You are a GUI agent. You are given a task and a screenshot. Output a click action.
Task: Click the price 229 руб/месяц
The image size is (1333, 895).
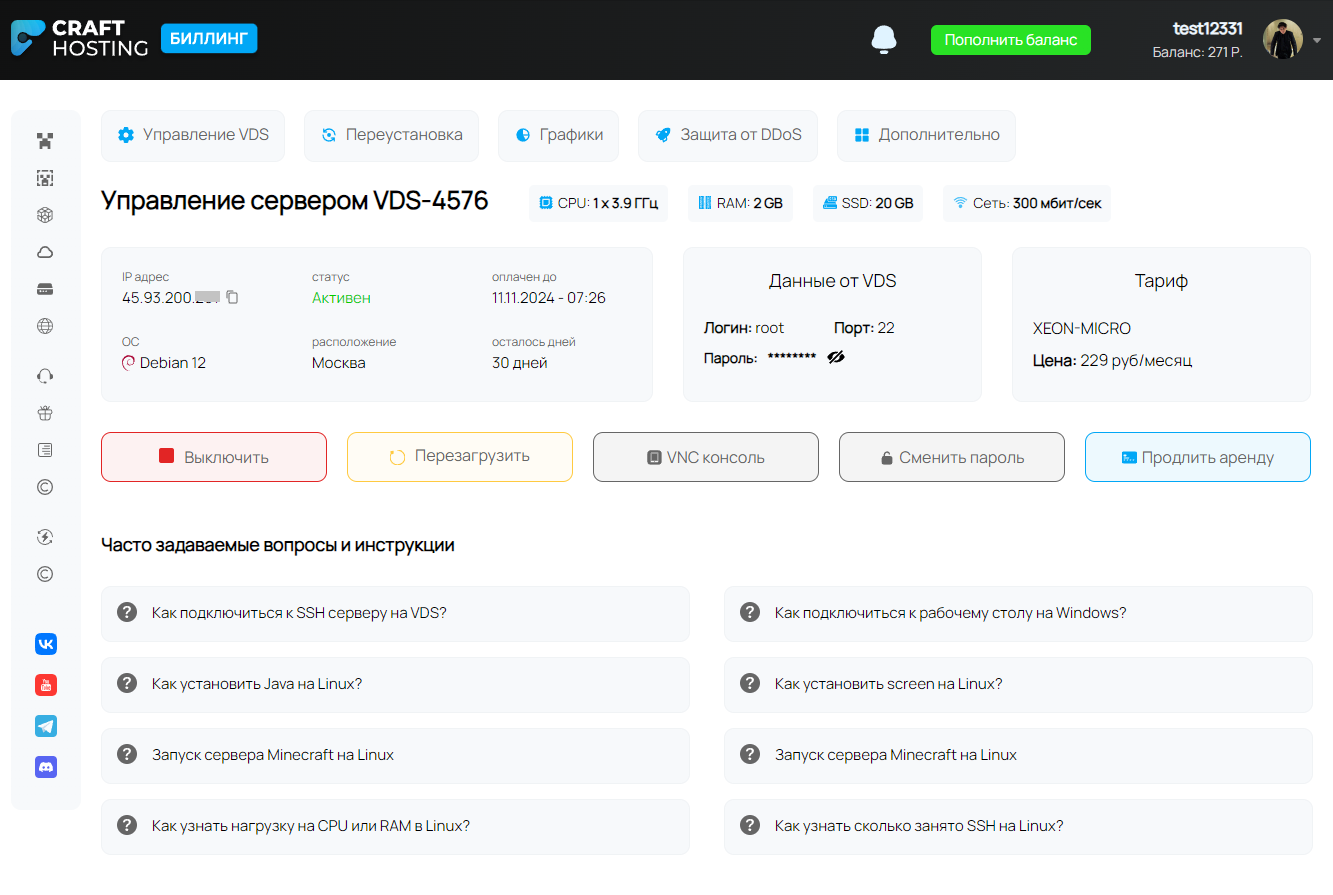click(1136, 360)
